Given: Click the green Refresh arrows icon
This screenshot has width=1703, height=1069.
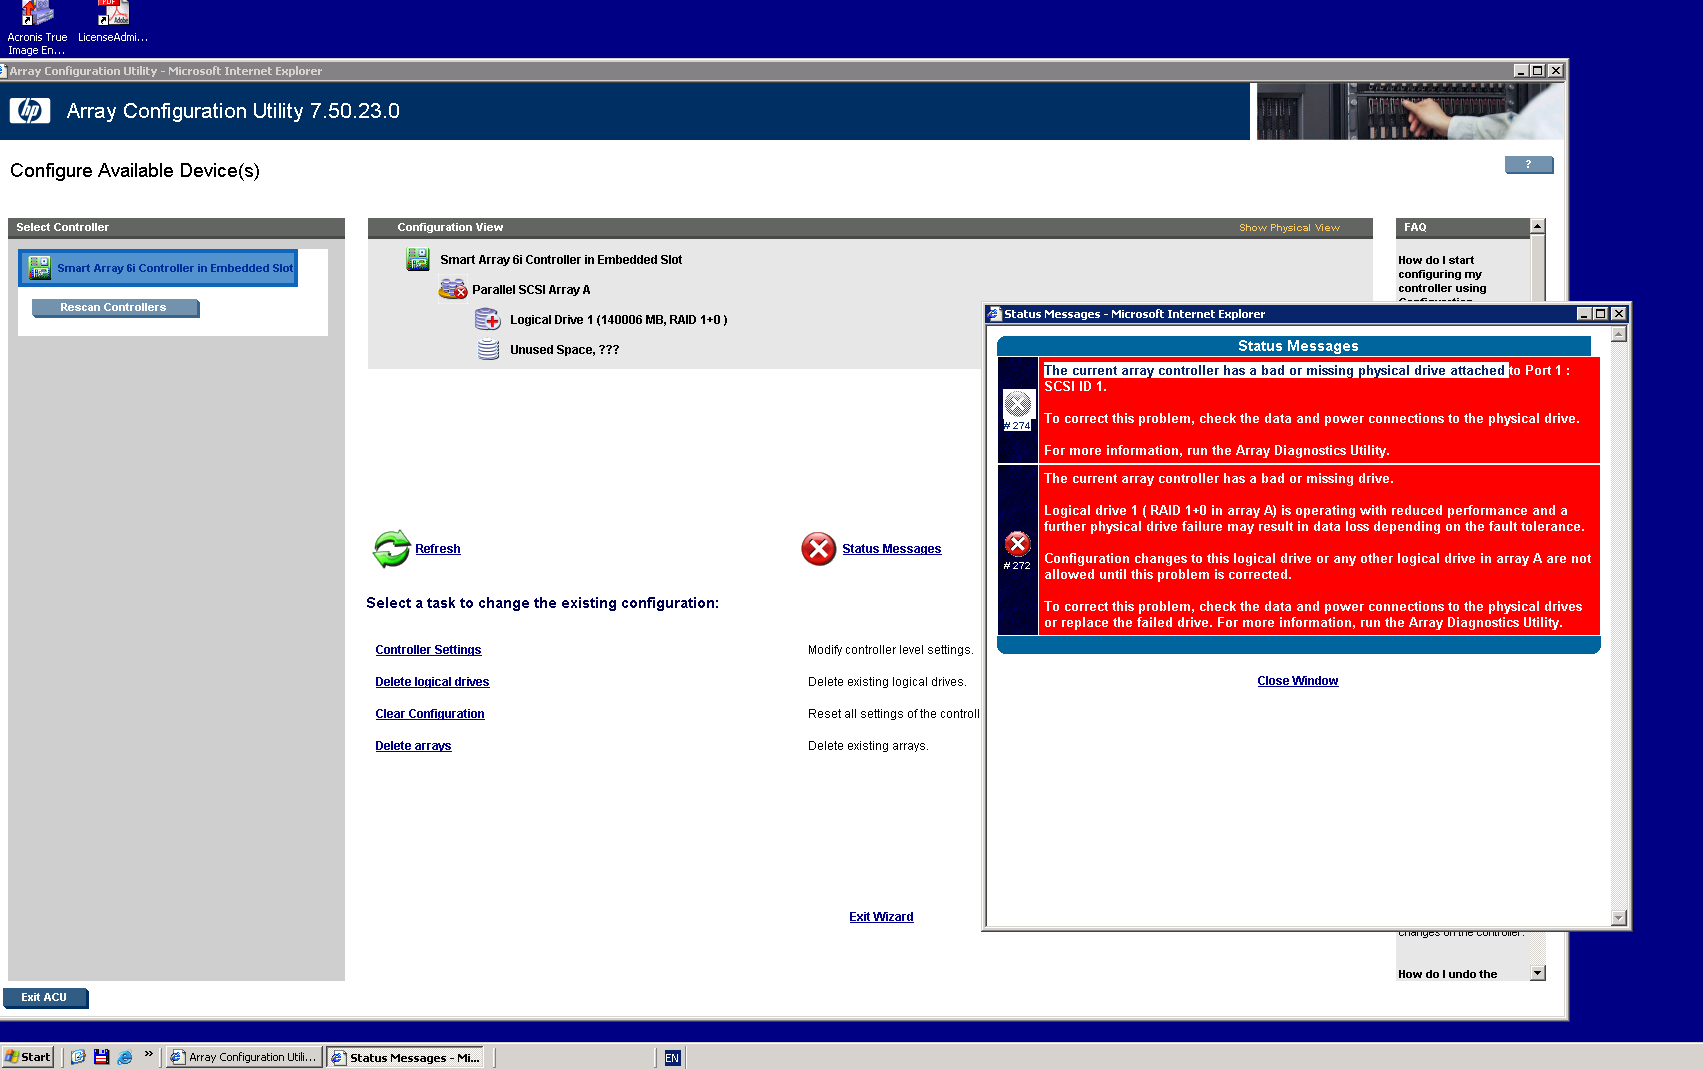Looking at the screenshot, I should [391, 548].
